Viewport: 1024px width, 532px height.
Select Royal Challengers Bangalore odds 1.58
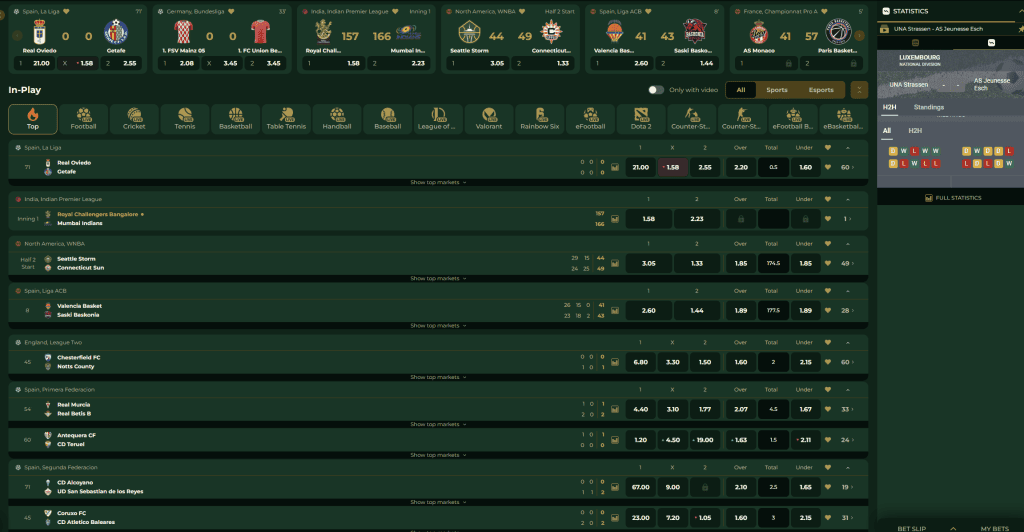648,219
